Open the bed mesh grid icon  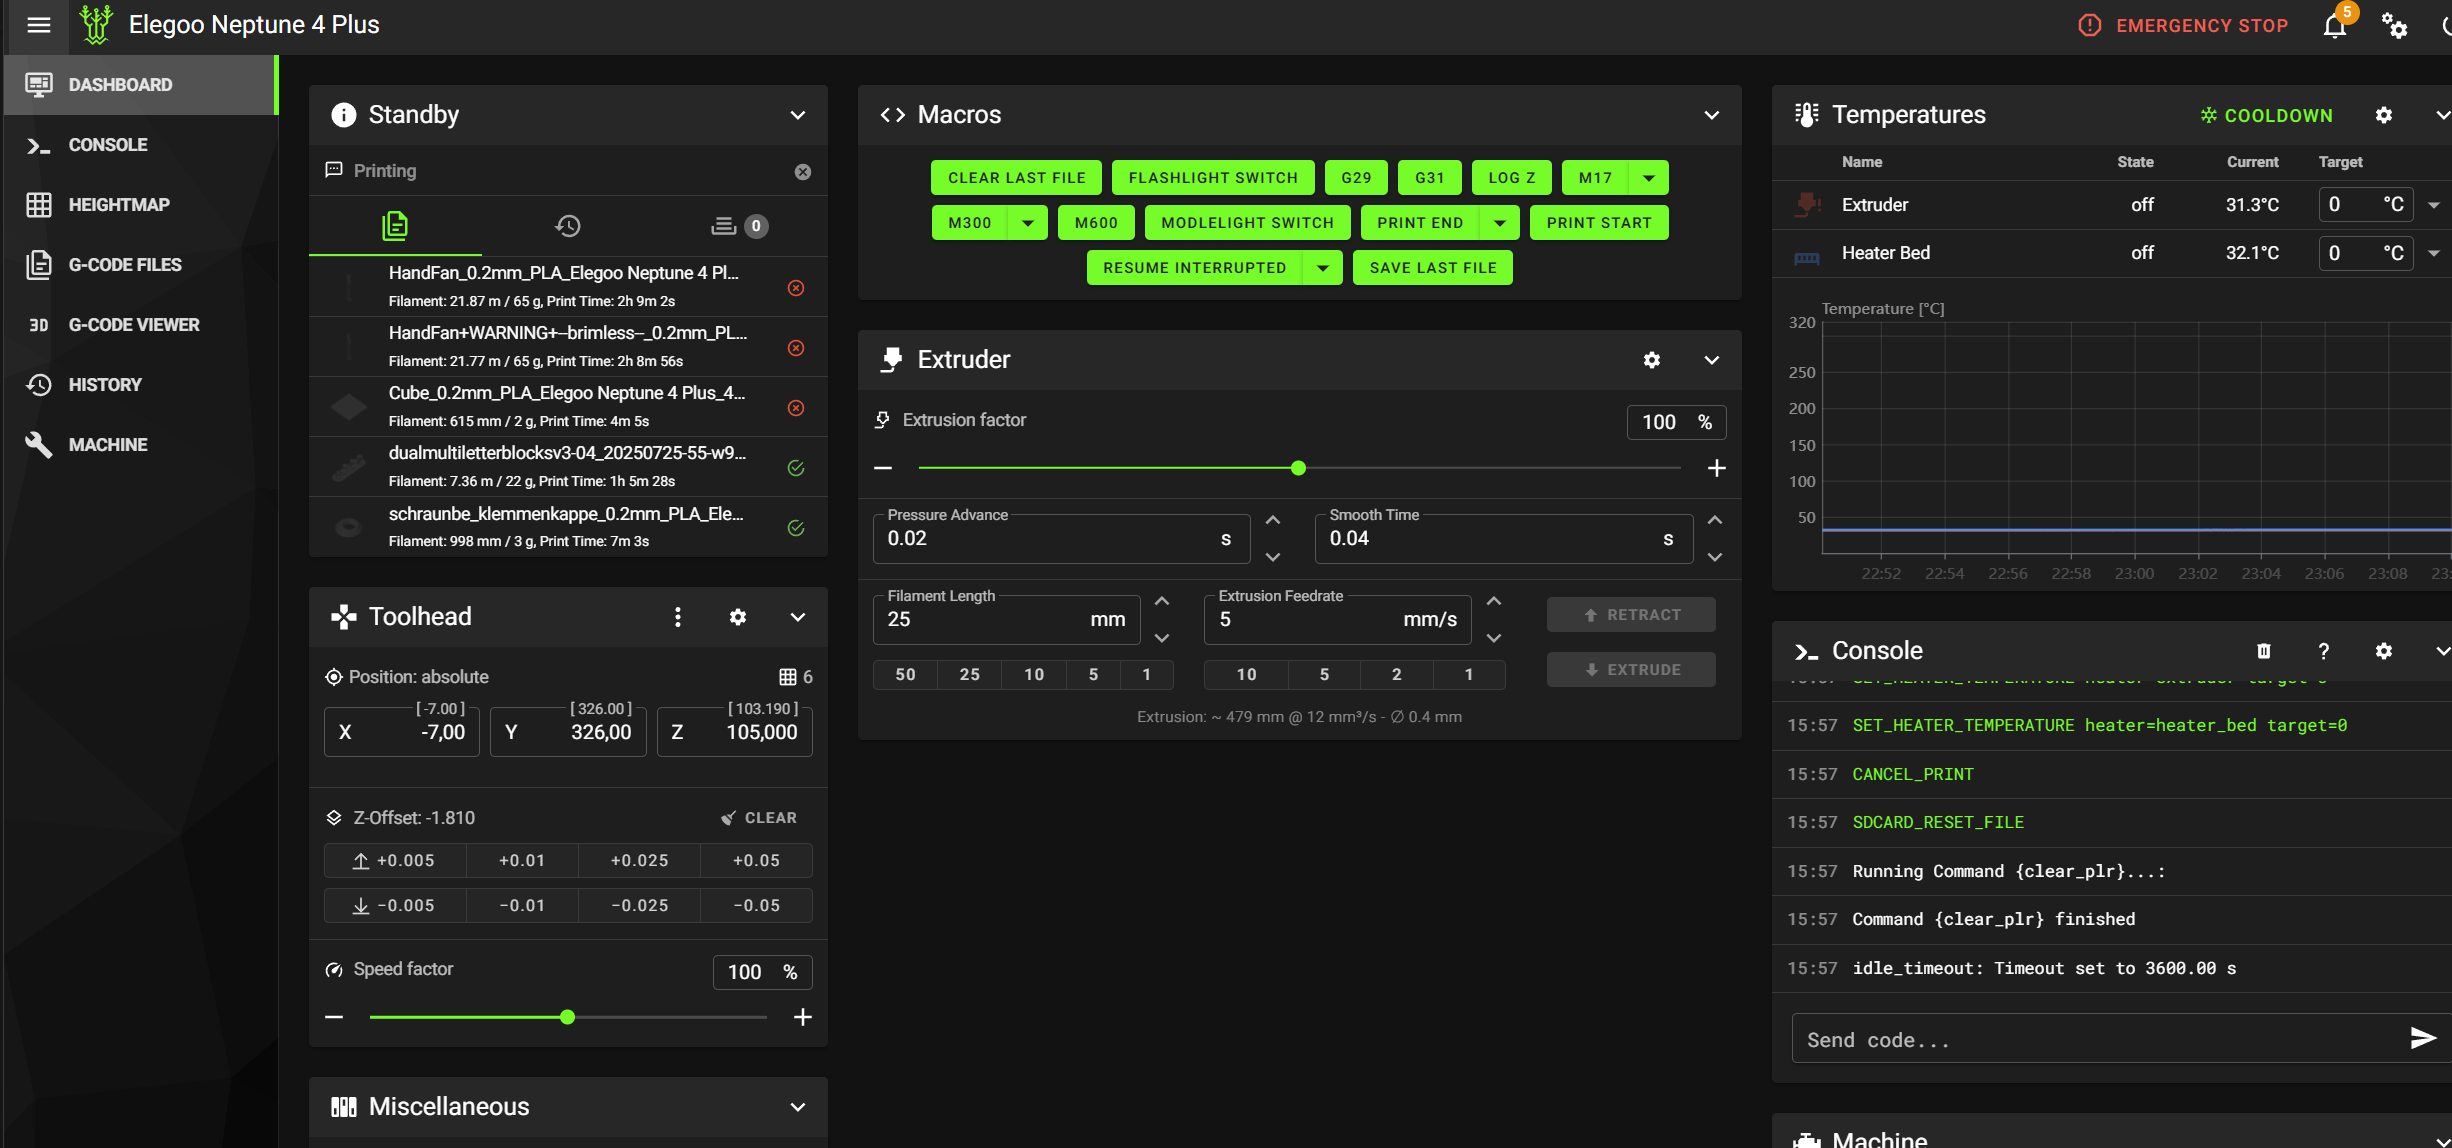(x=788, y=677)
